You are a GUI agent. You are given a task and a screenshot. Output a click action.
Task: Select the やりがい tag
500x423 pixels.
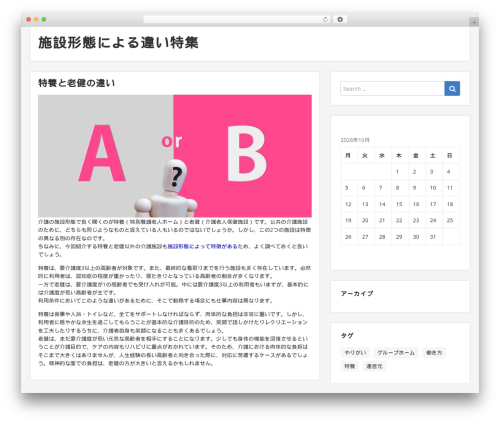coord(355,353)
